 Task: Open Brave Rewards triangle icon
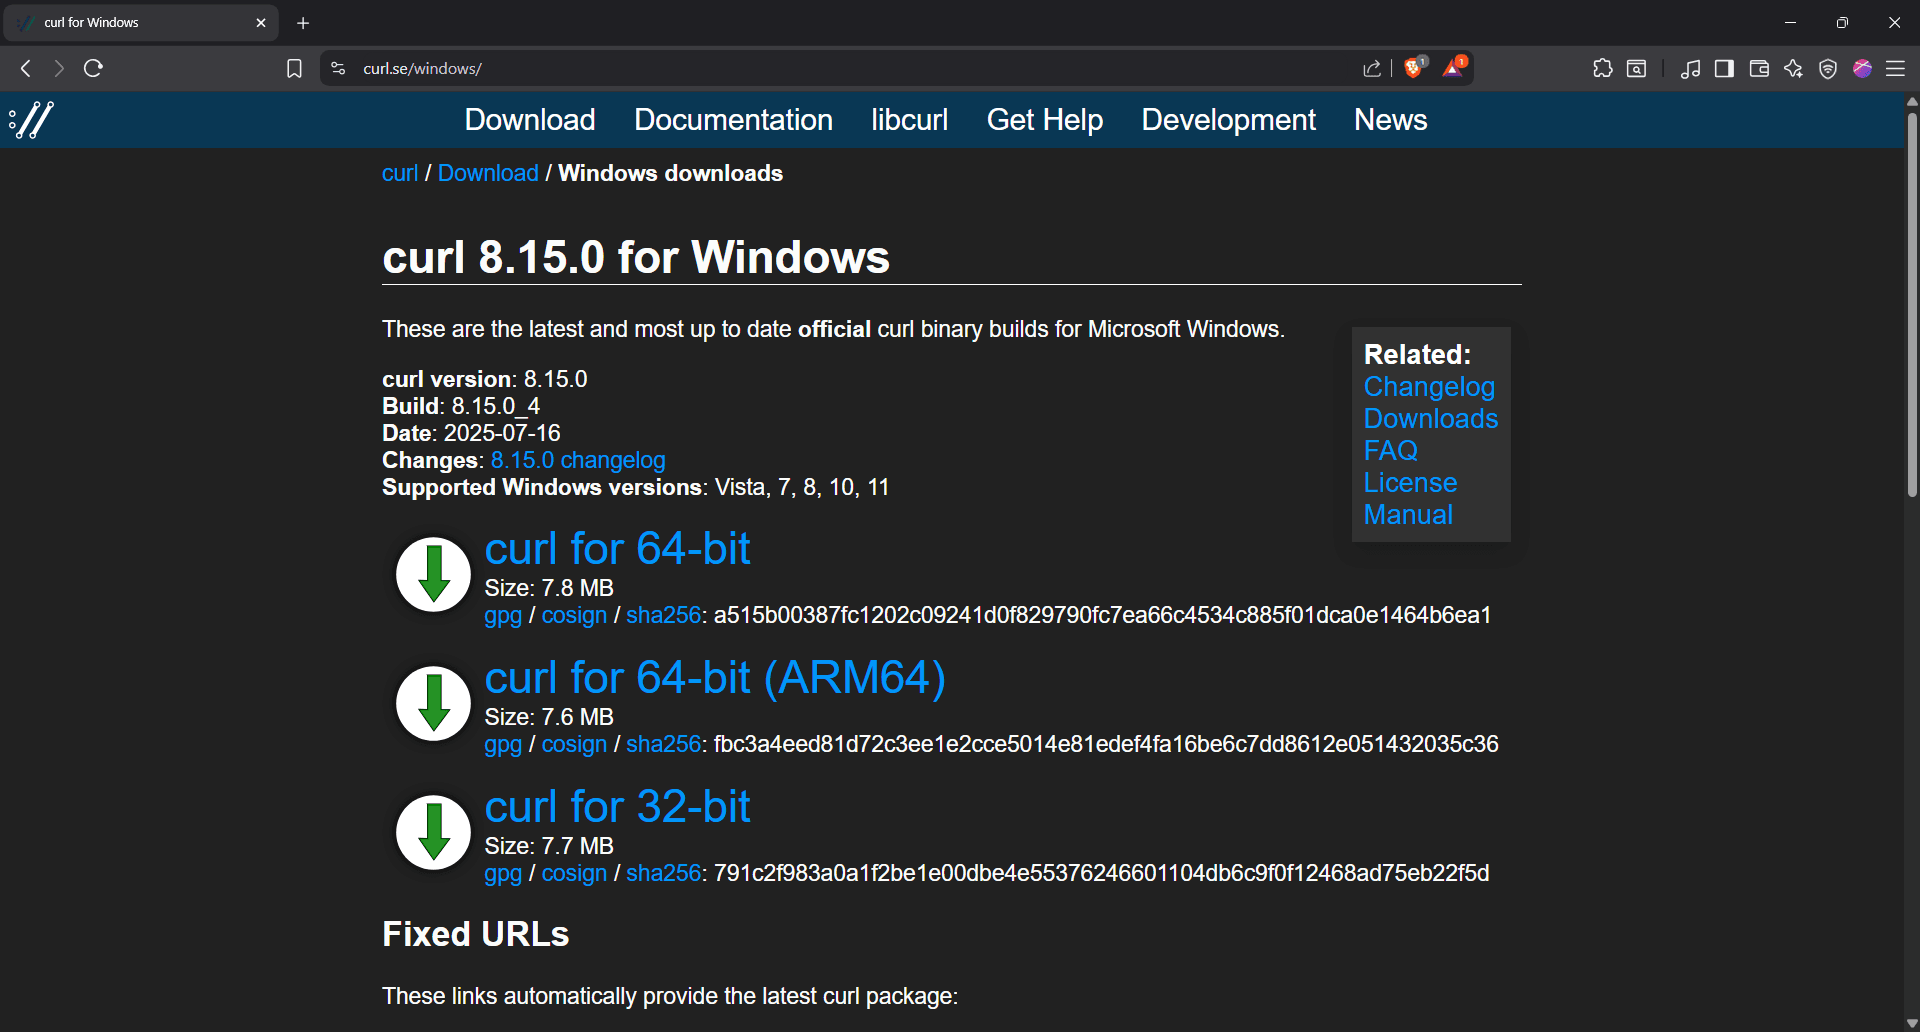[1453, 68]
